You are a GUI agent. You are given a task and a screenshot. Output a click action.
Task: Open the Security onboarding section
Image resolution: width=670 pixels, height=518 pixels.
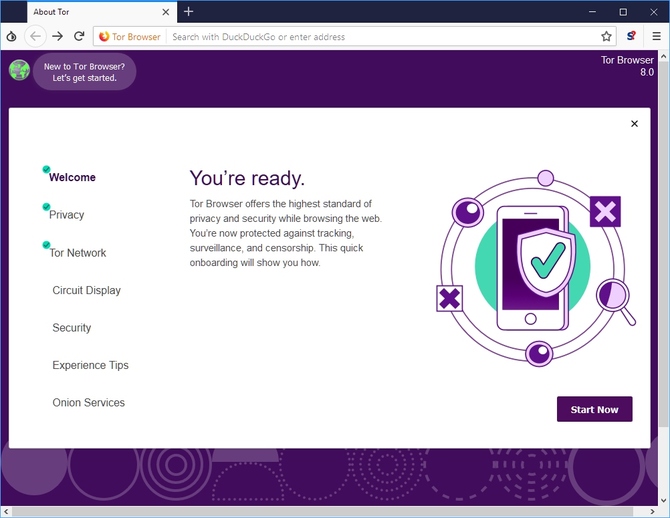click(x=72, y=328)
